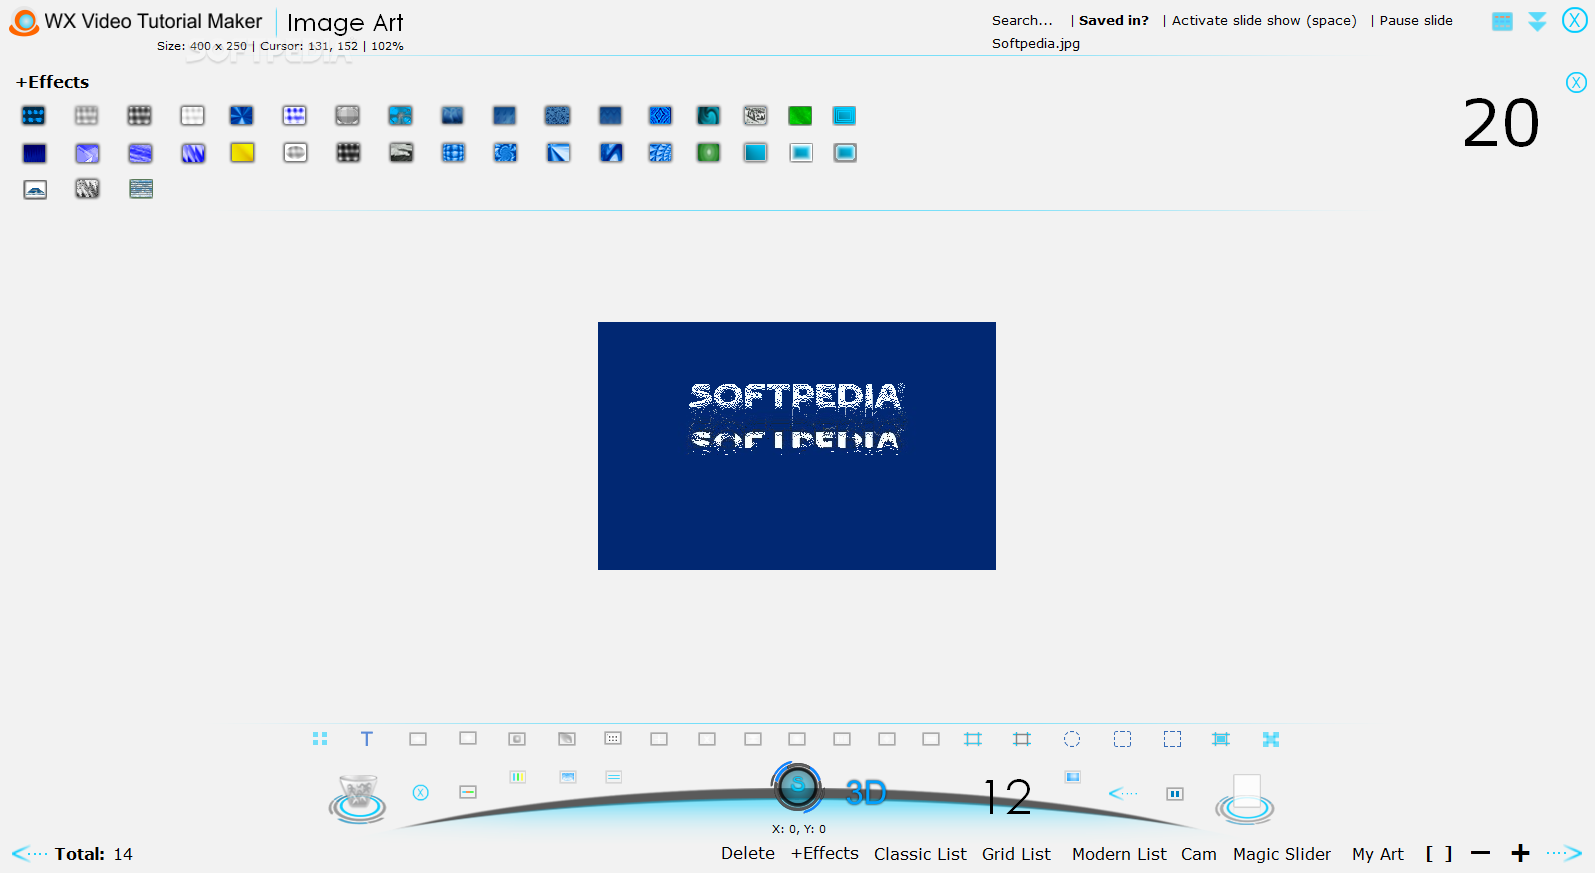Apply the blue diamond pattern effect
Viewport: 1595px width, 873px height.
660,116
